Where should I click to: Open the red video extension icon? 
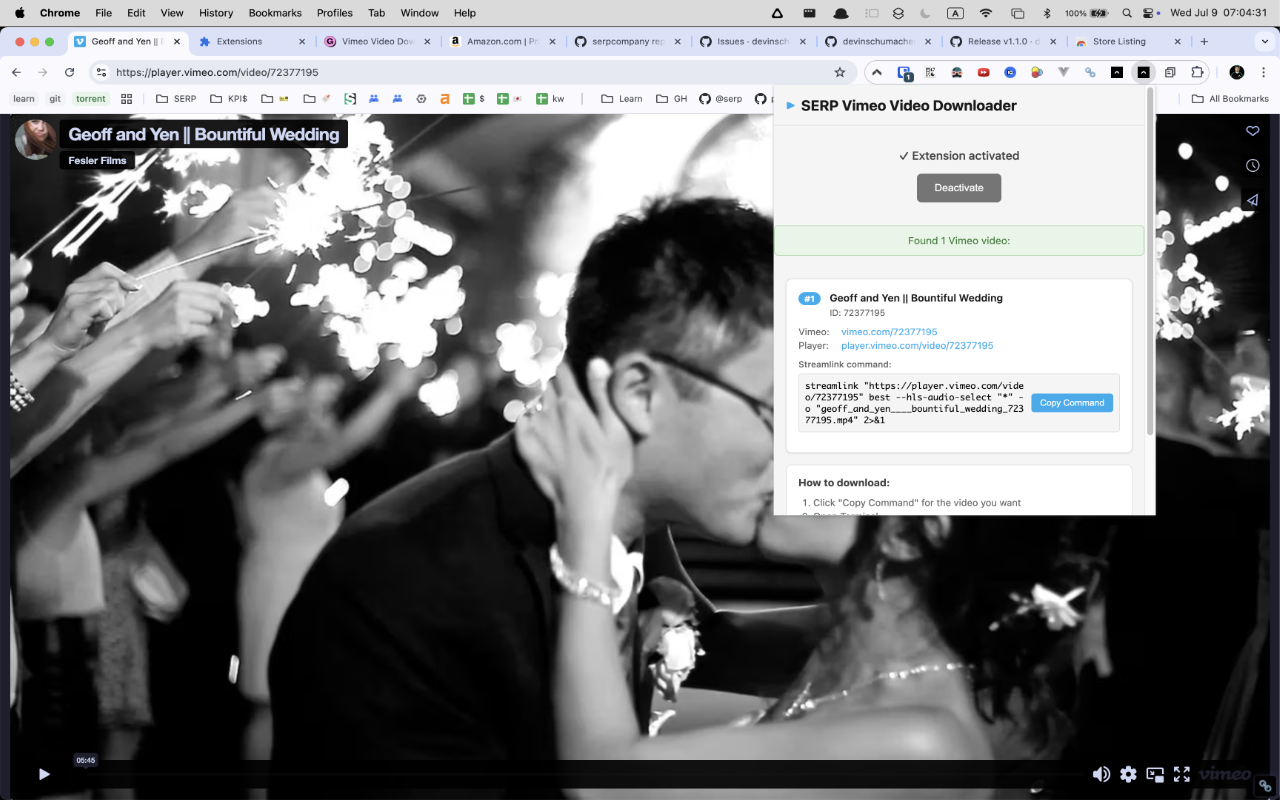click(x=984, y=72)
